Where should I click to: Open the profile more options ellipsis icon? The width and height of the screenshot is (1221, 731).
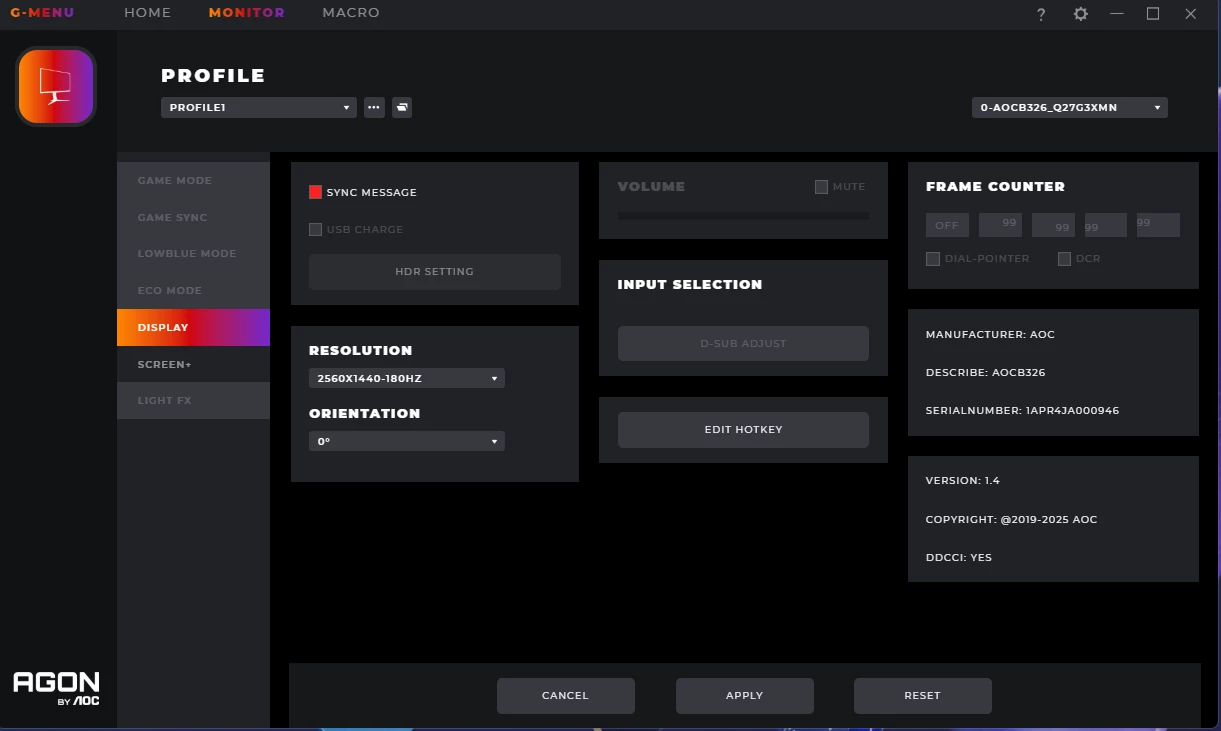click(374, 107)
